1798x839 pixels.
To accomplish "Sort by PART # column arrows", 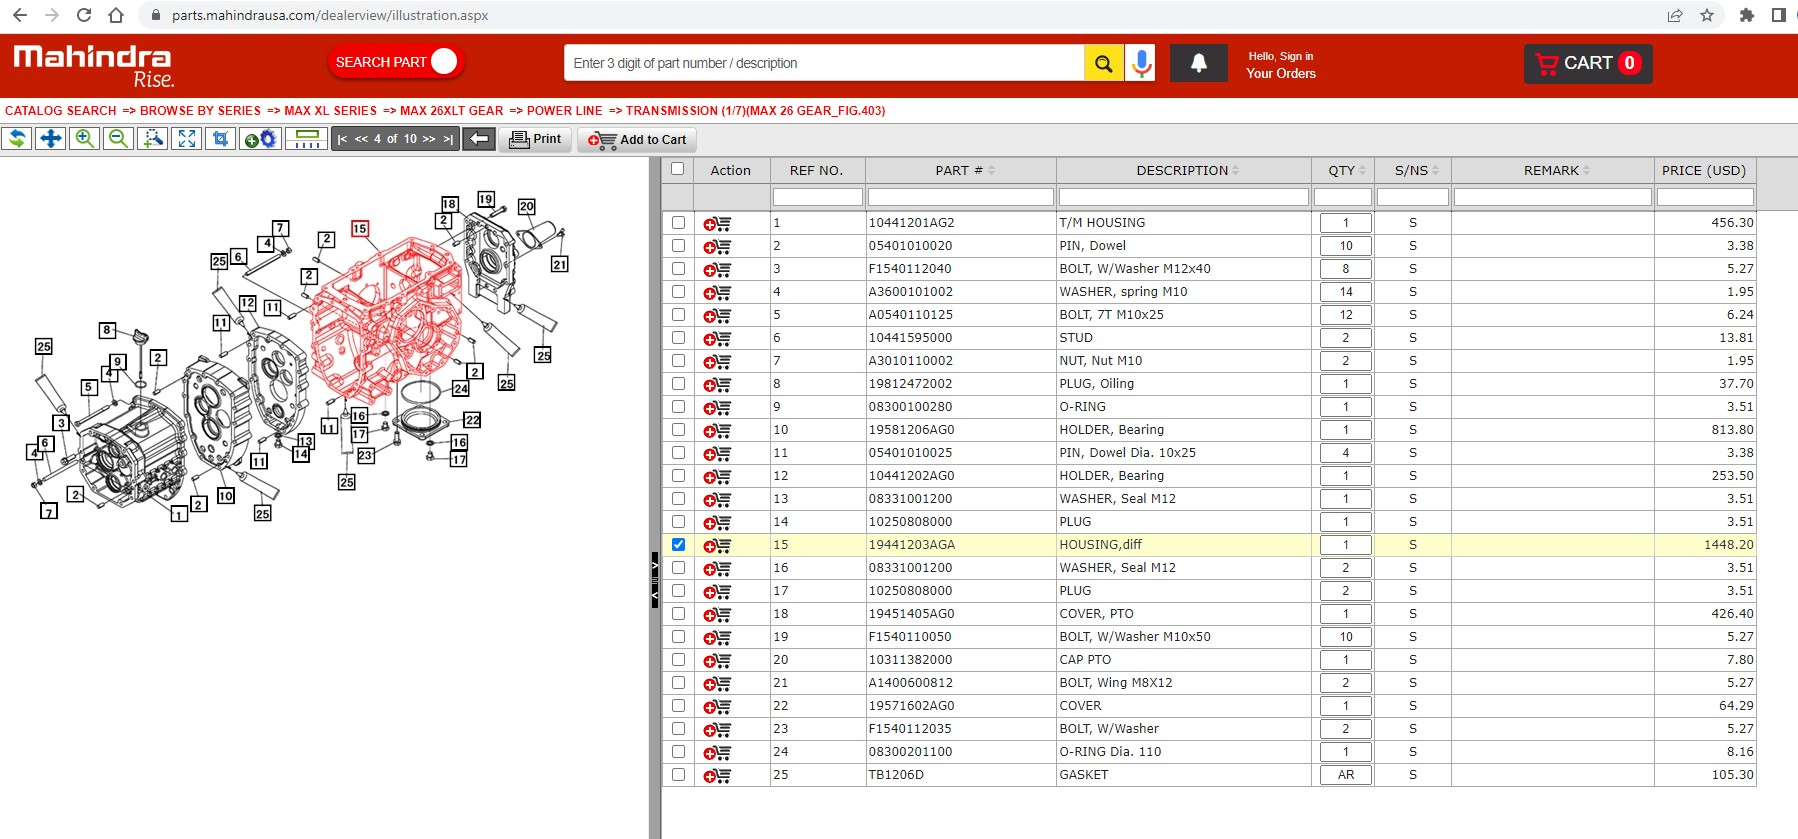I will 991,171.
